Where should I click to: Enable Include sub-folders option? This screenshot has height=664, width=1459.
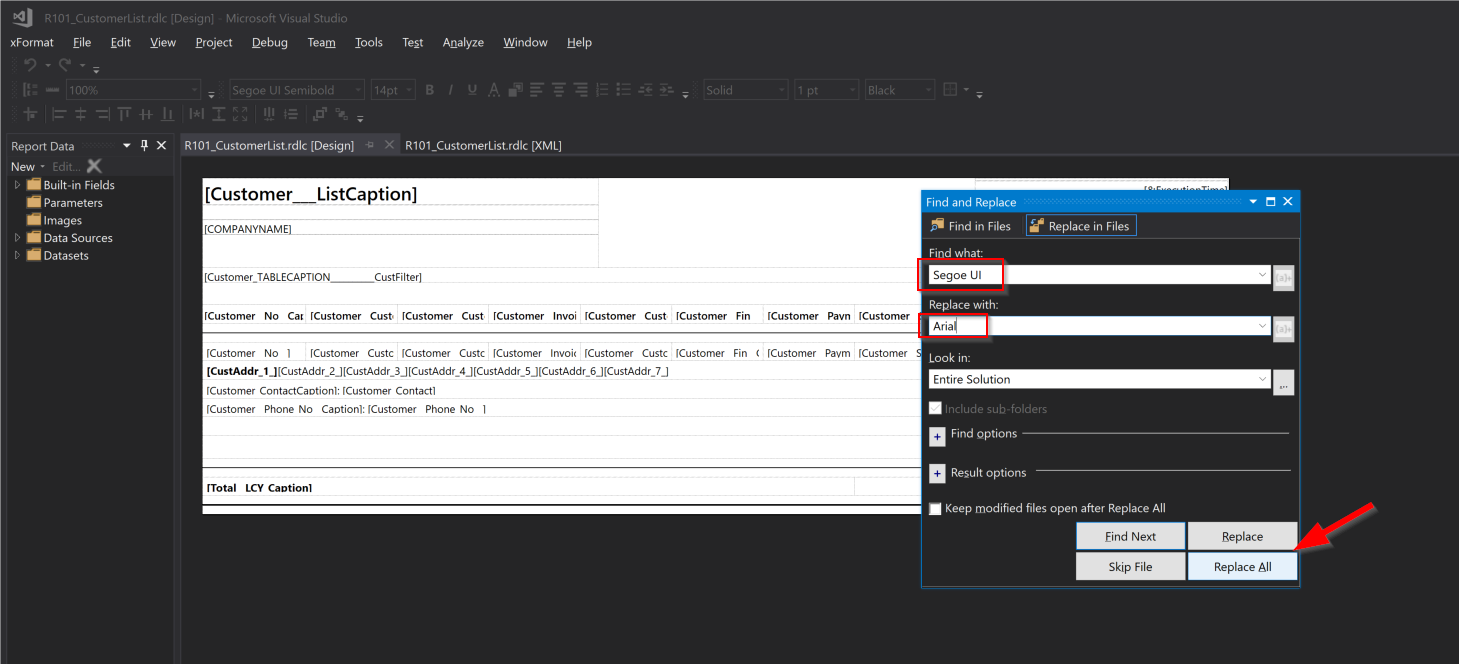936,408
